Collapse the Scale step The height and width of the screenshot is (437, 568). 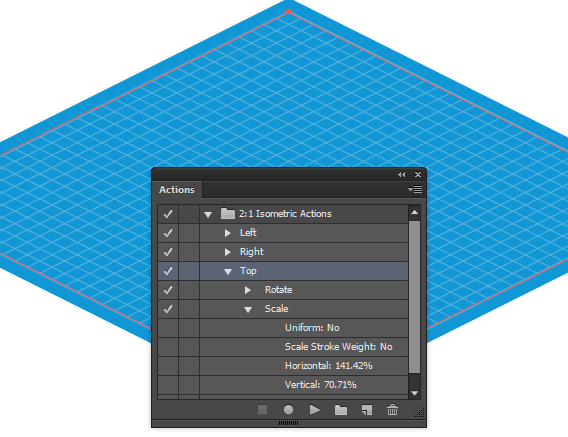(x=248, y=309)
